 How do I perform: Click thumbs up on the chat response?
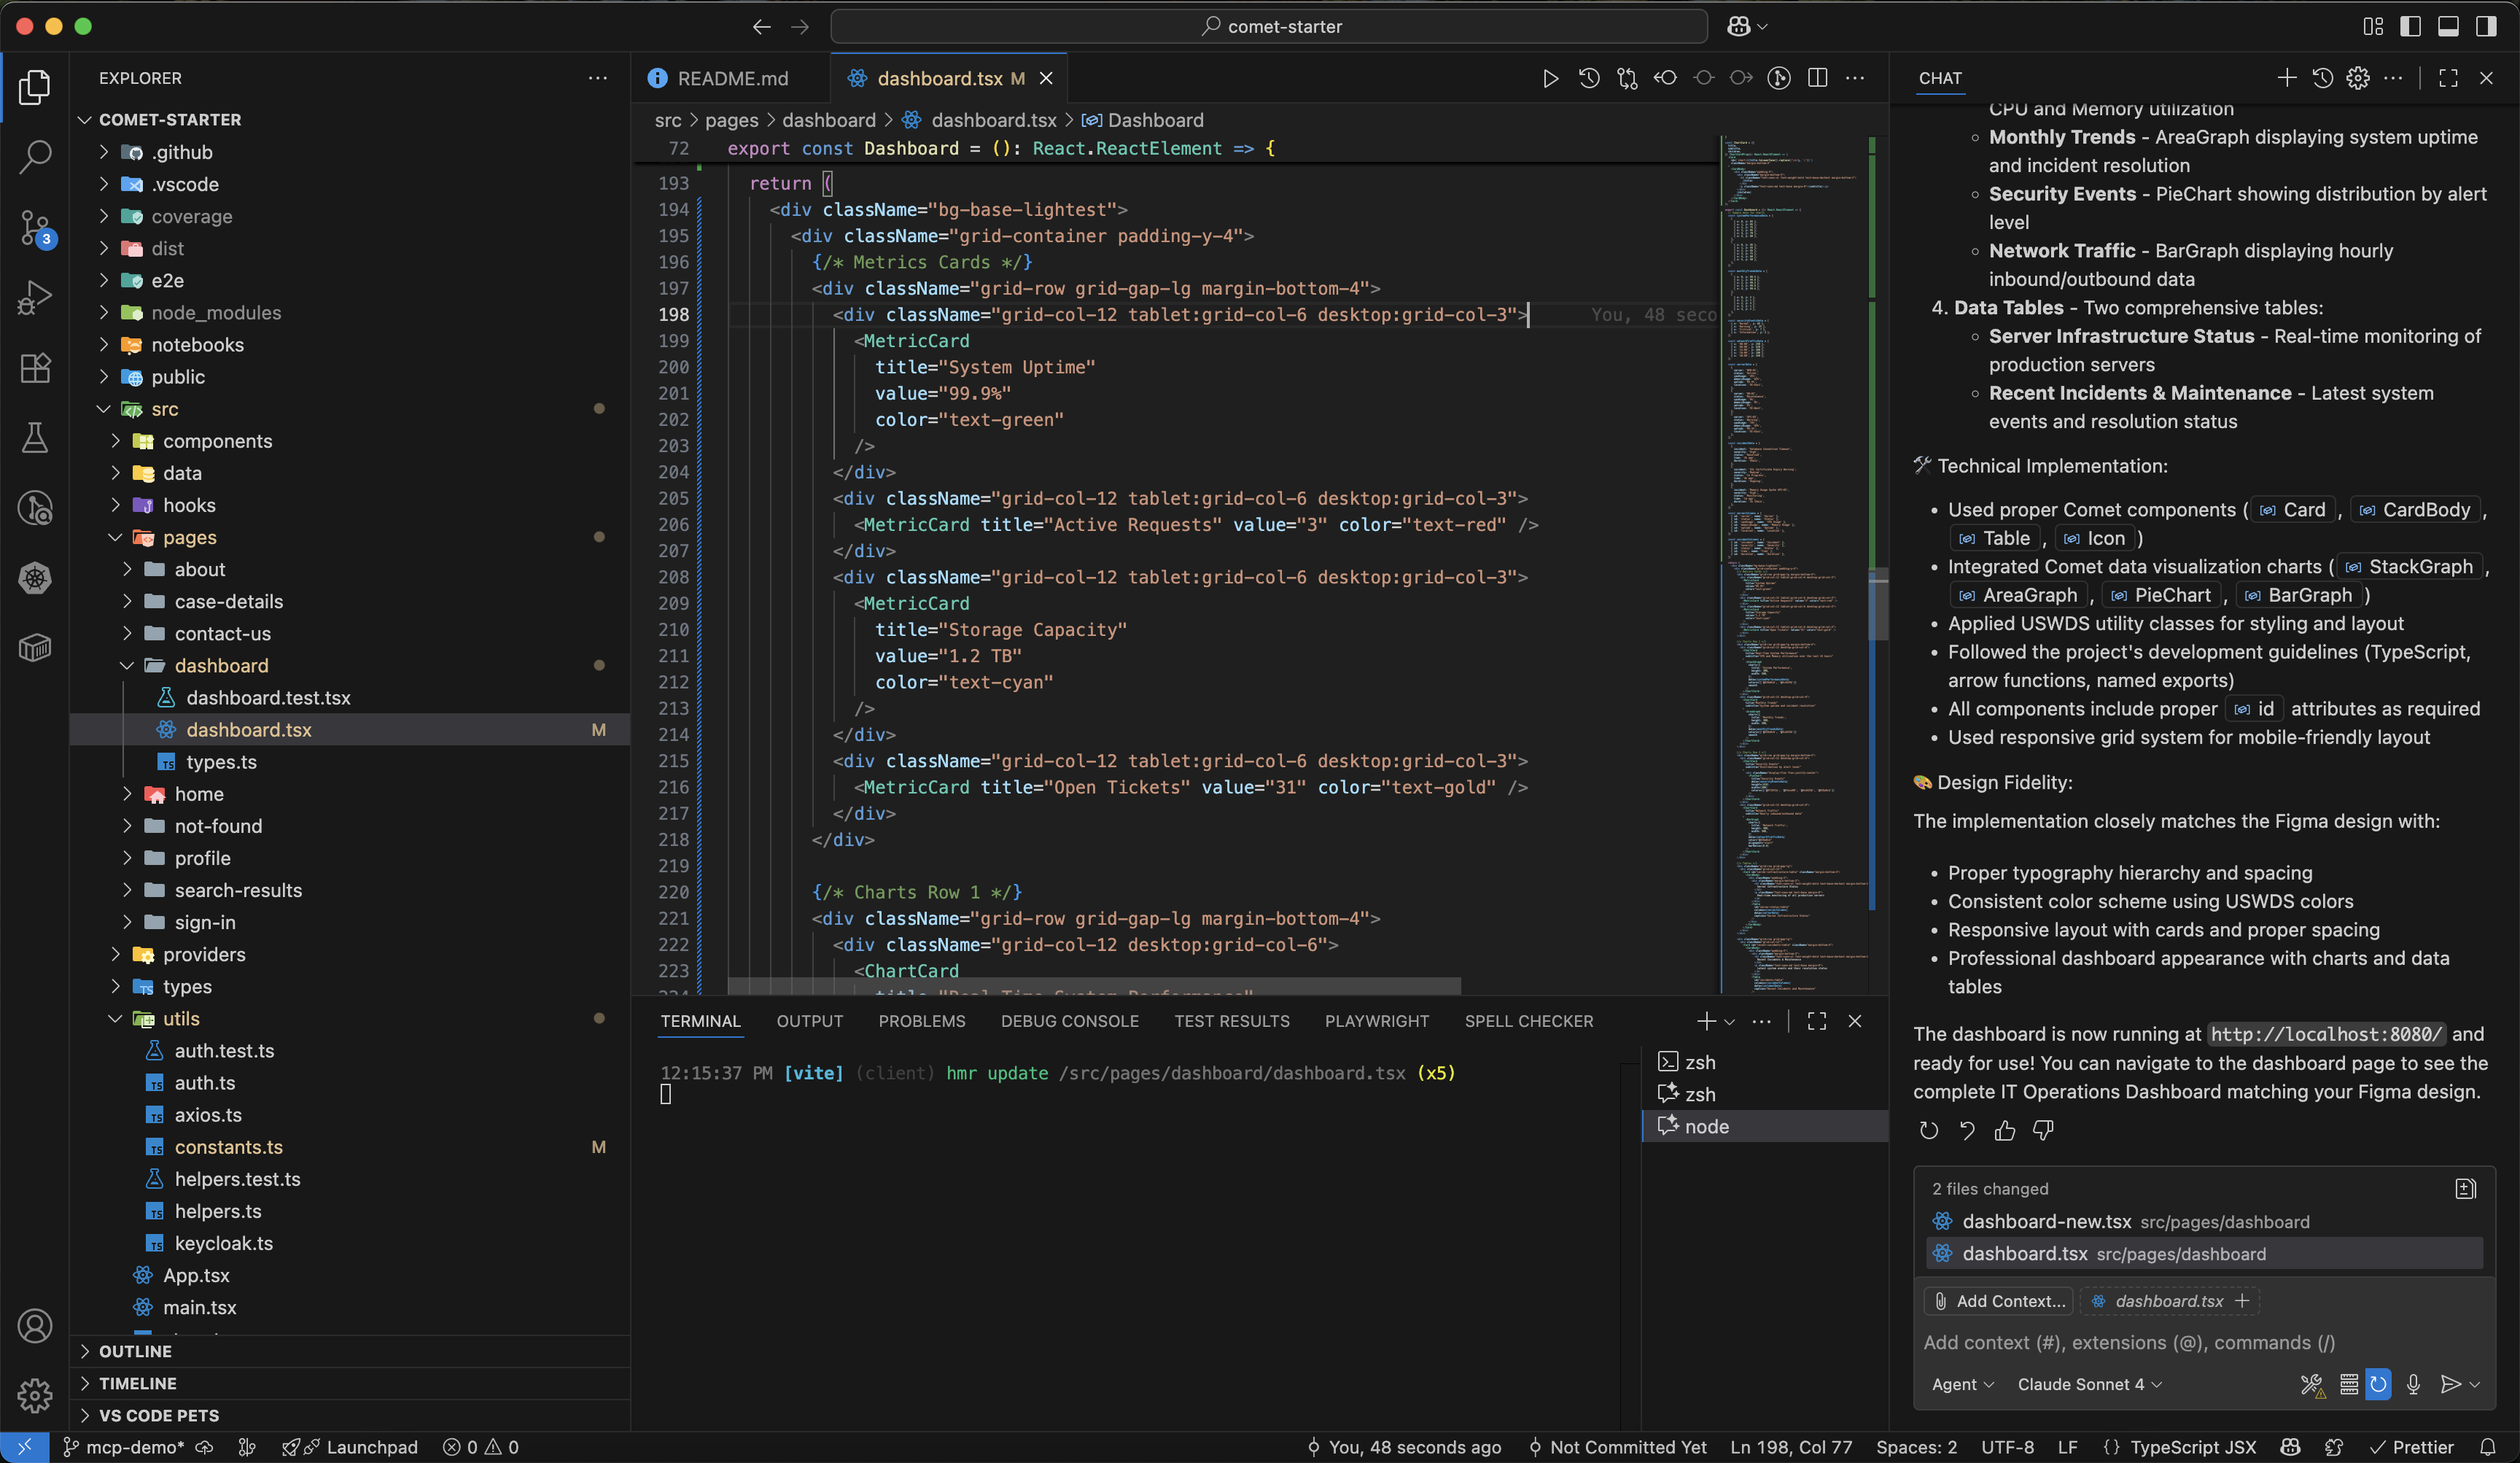click(2004, 1130)
